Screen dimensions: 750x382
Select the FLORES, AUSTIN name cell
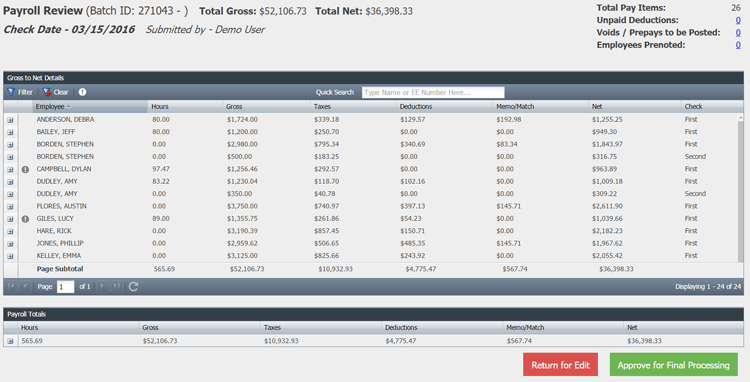(62, 207)
